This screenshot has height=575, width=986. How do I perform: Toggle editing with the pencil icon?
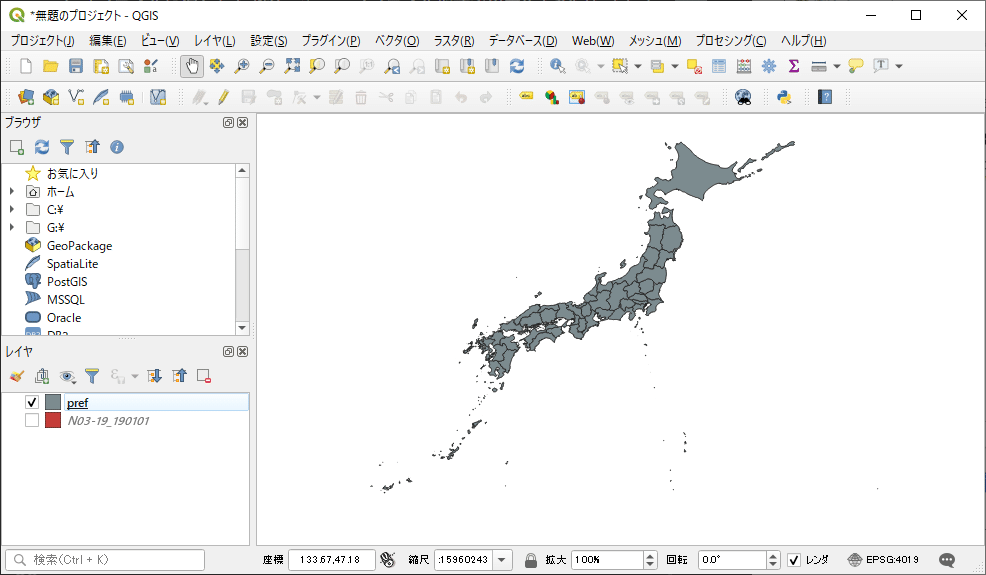(x=223, y=97)
